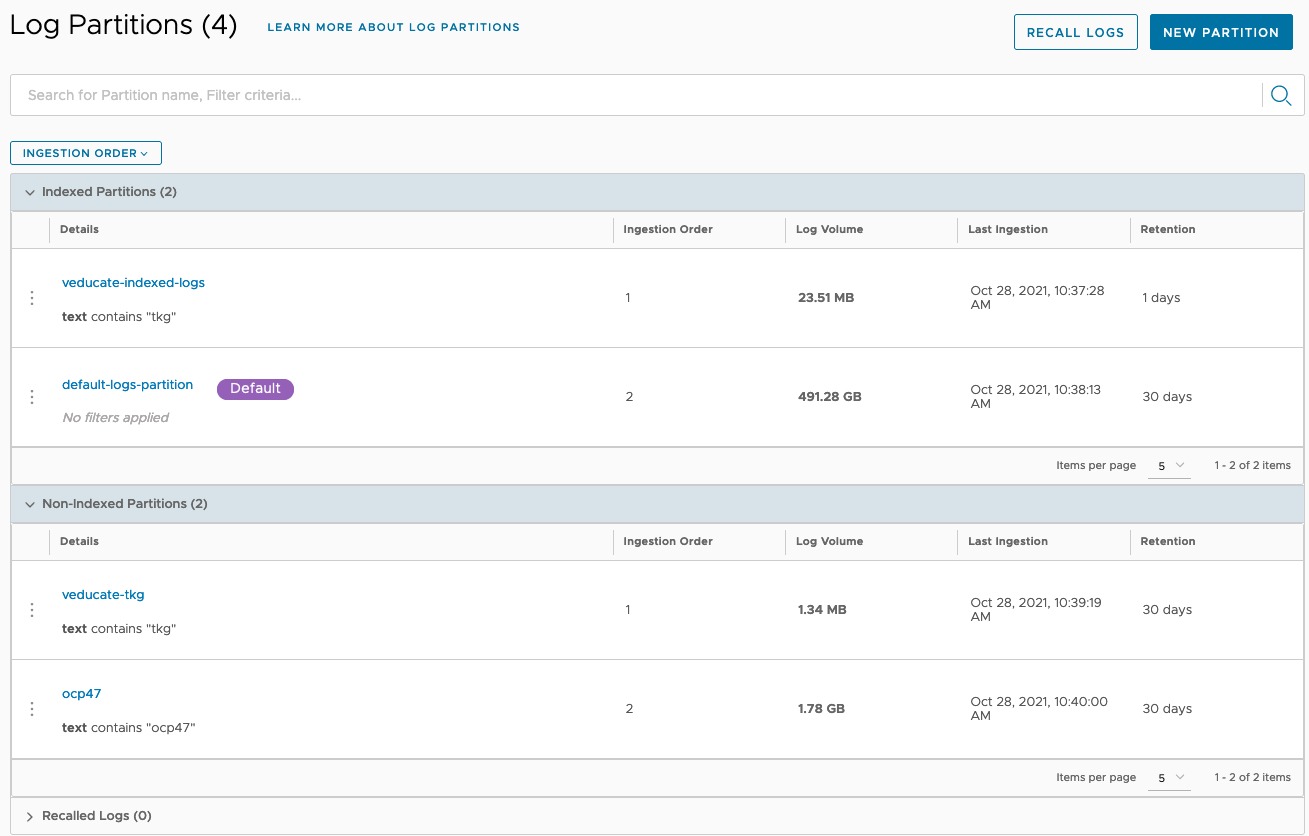This screenshot has width=1309, height=836.
Task: Select the 1.78 GB log volume value
Action: tap(821, 709)
